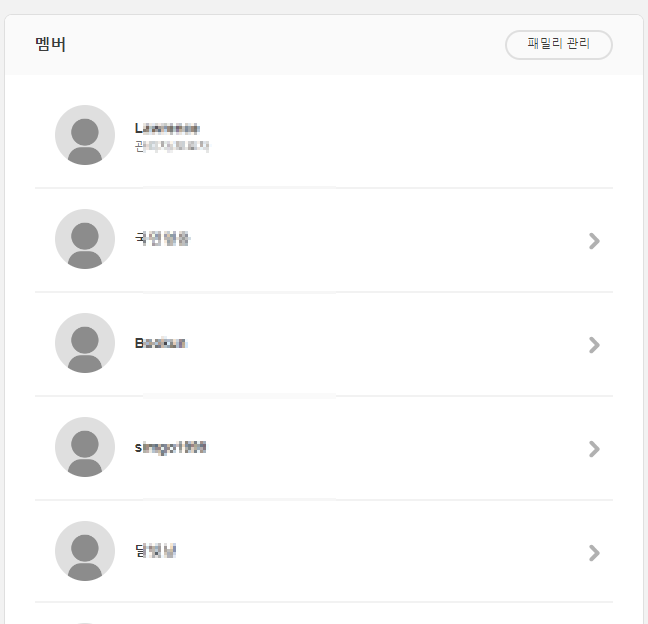This screenshot has width=648, height=624.
Task: Click the chevron arrow in the fourth member row
Action: 594,448
